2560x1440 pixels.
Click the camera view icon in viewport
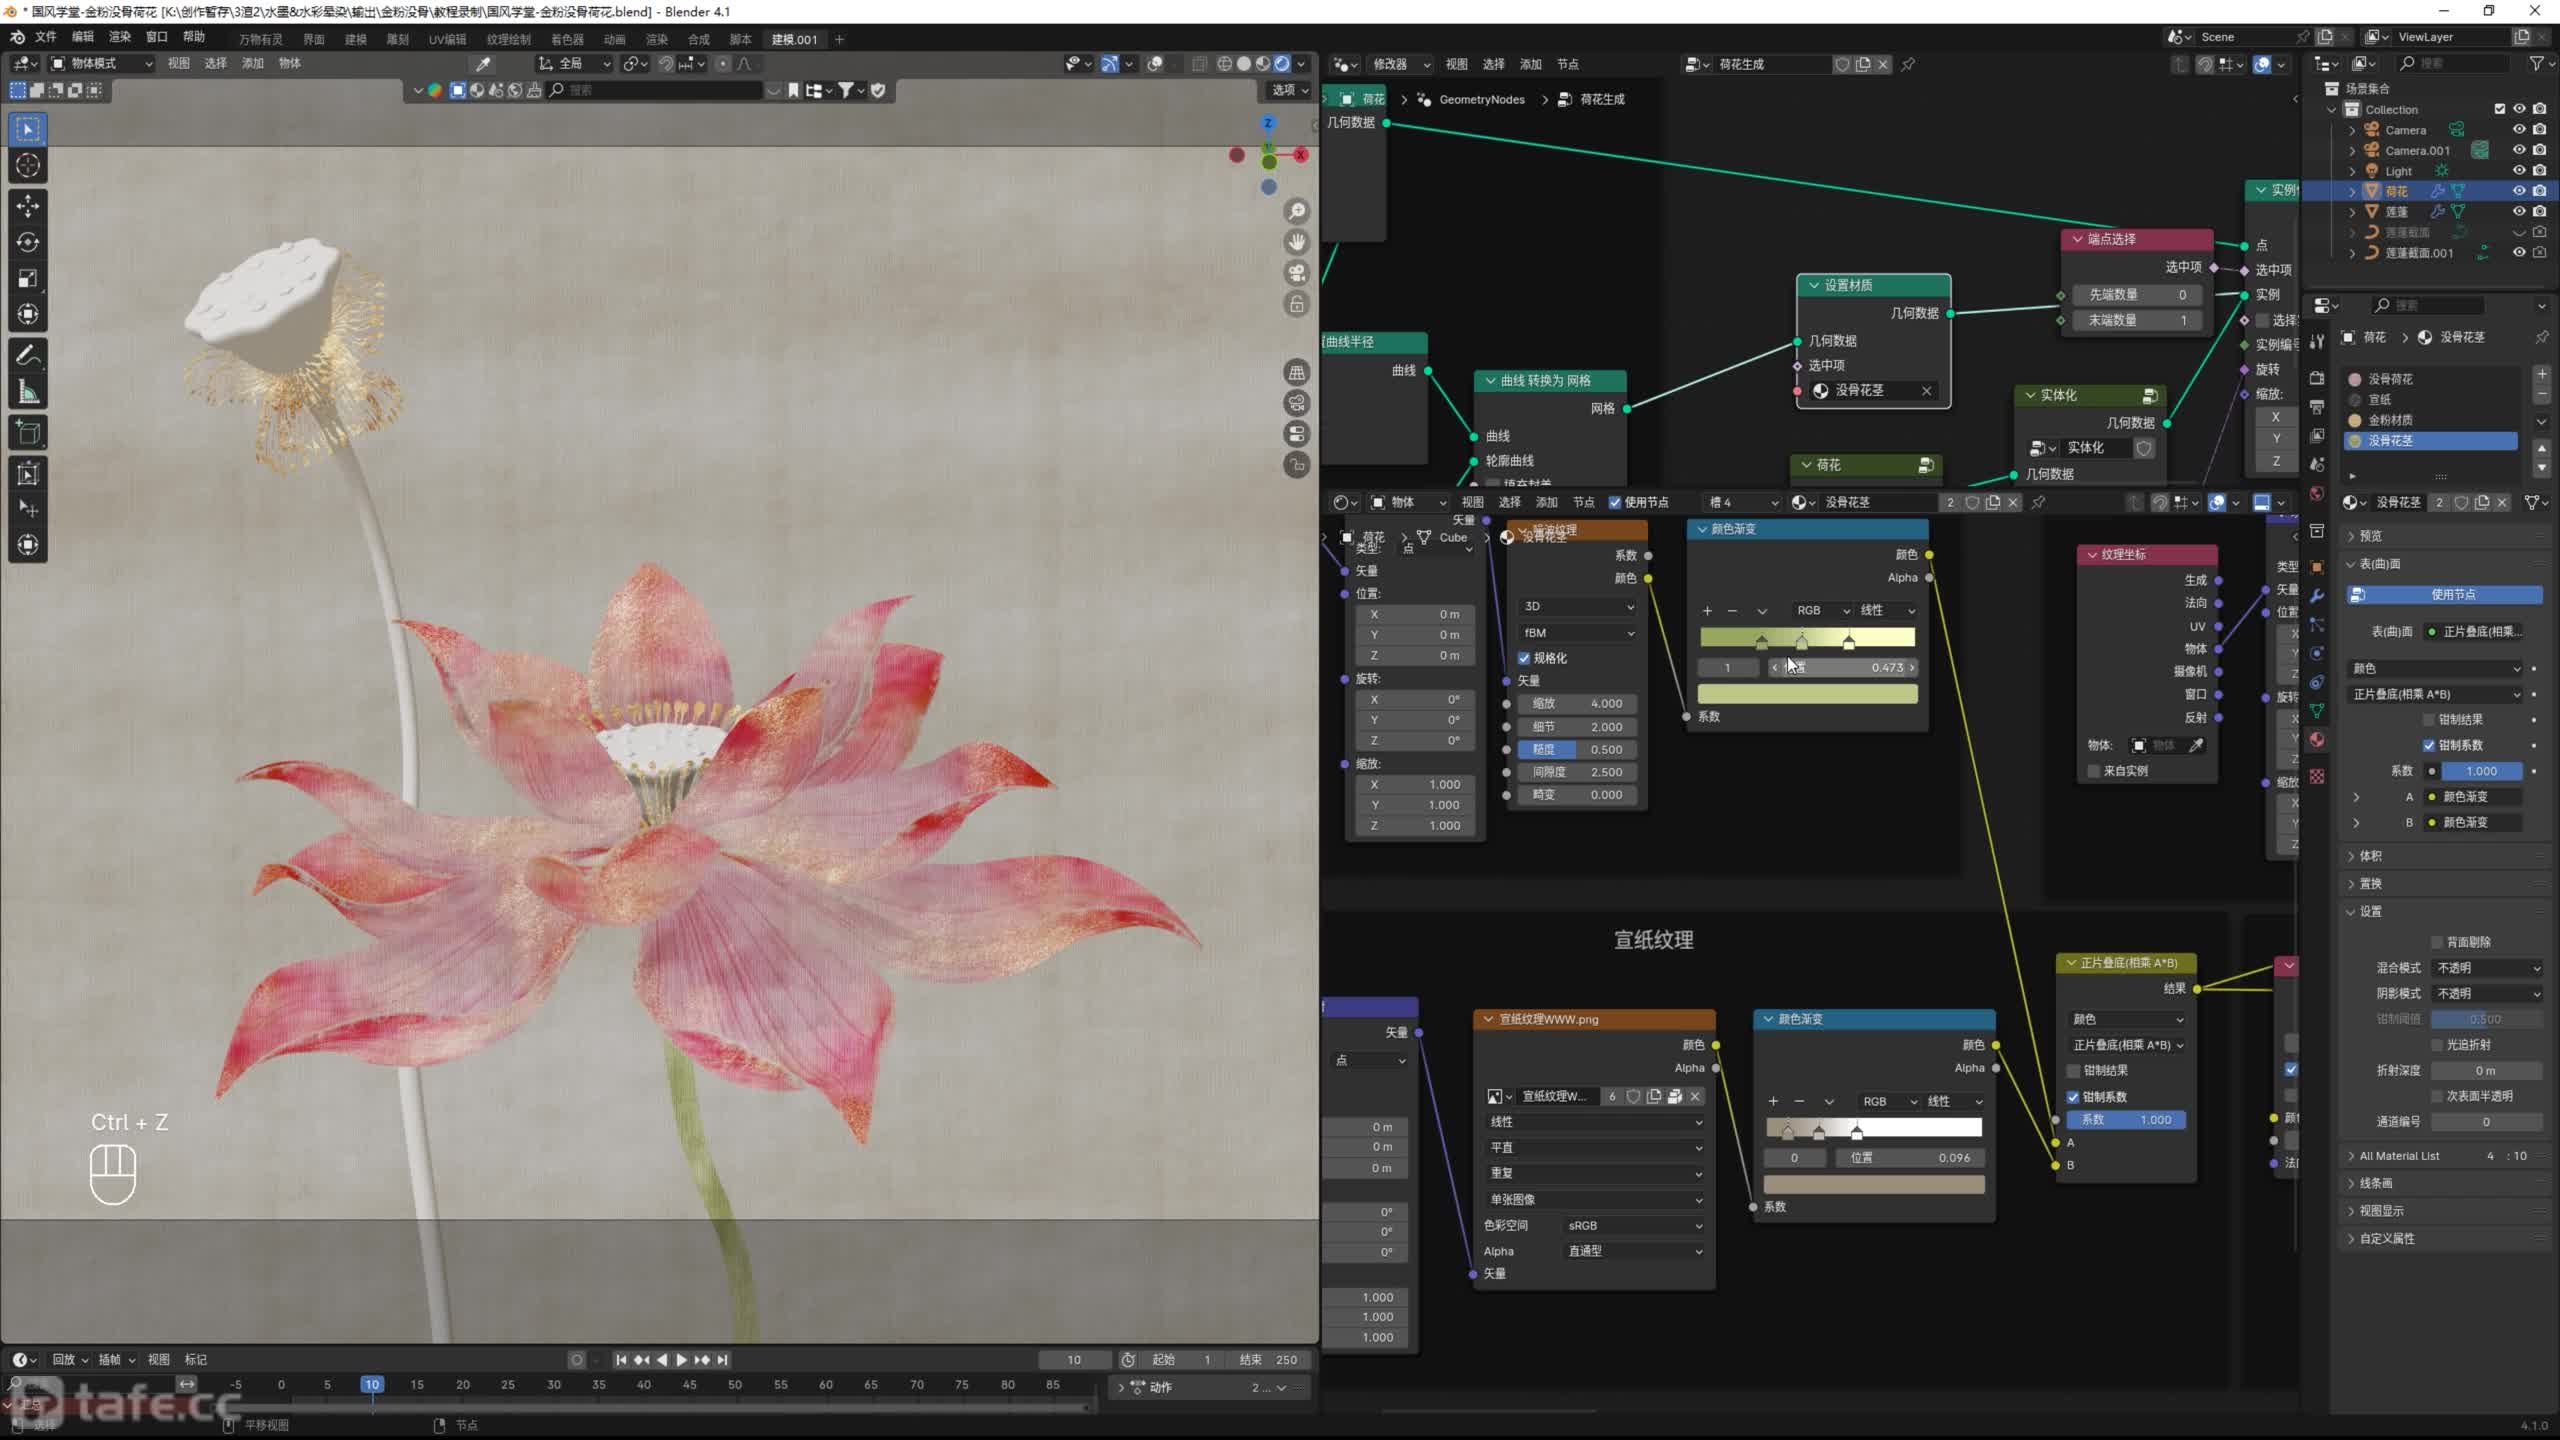1297,273
